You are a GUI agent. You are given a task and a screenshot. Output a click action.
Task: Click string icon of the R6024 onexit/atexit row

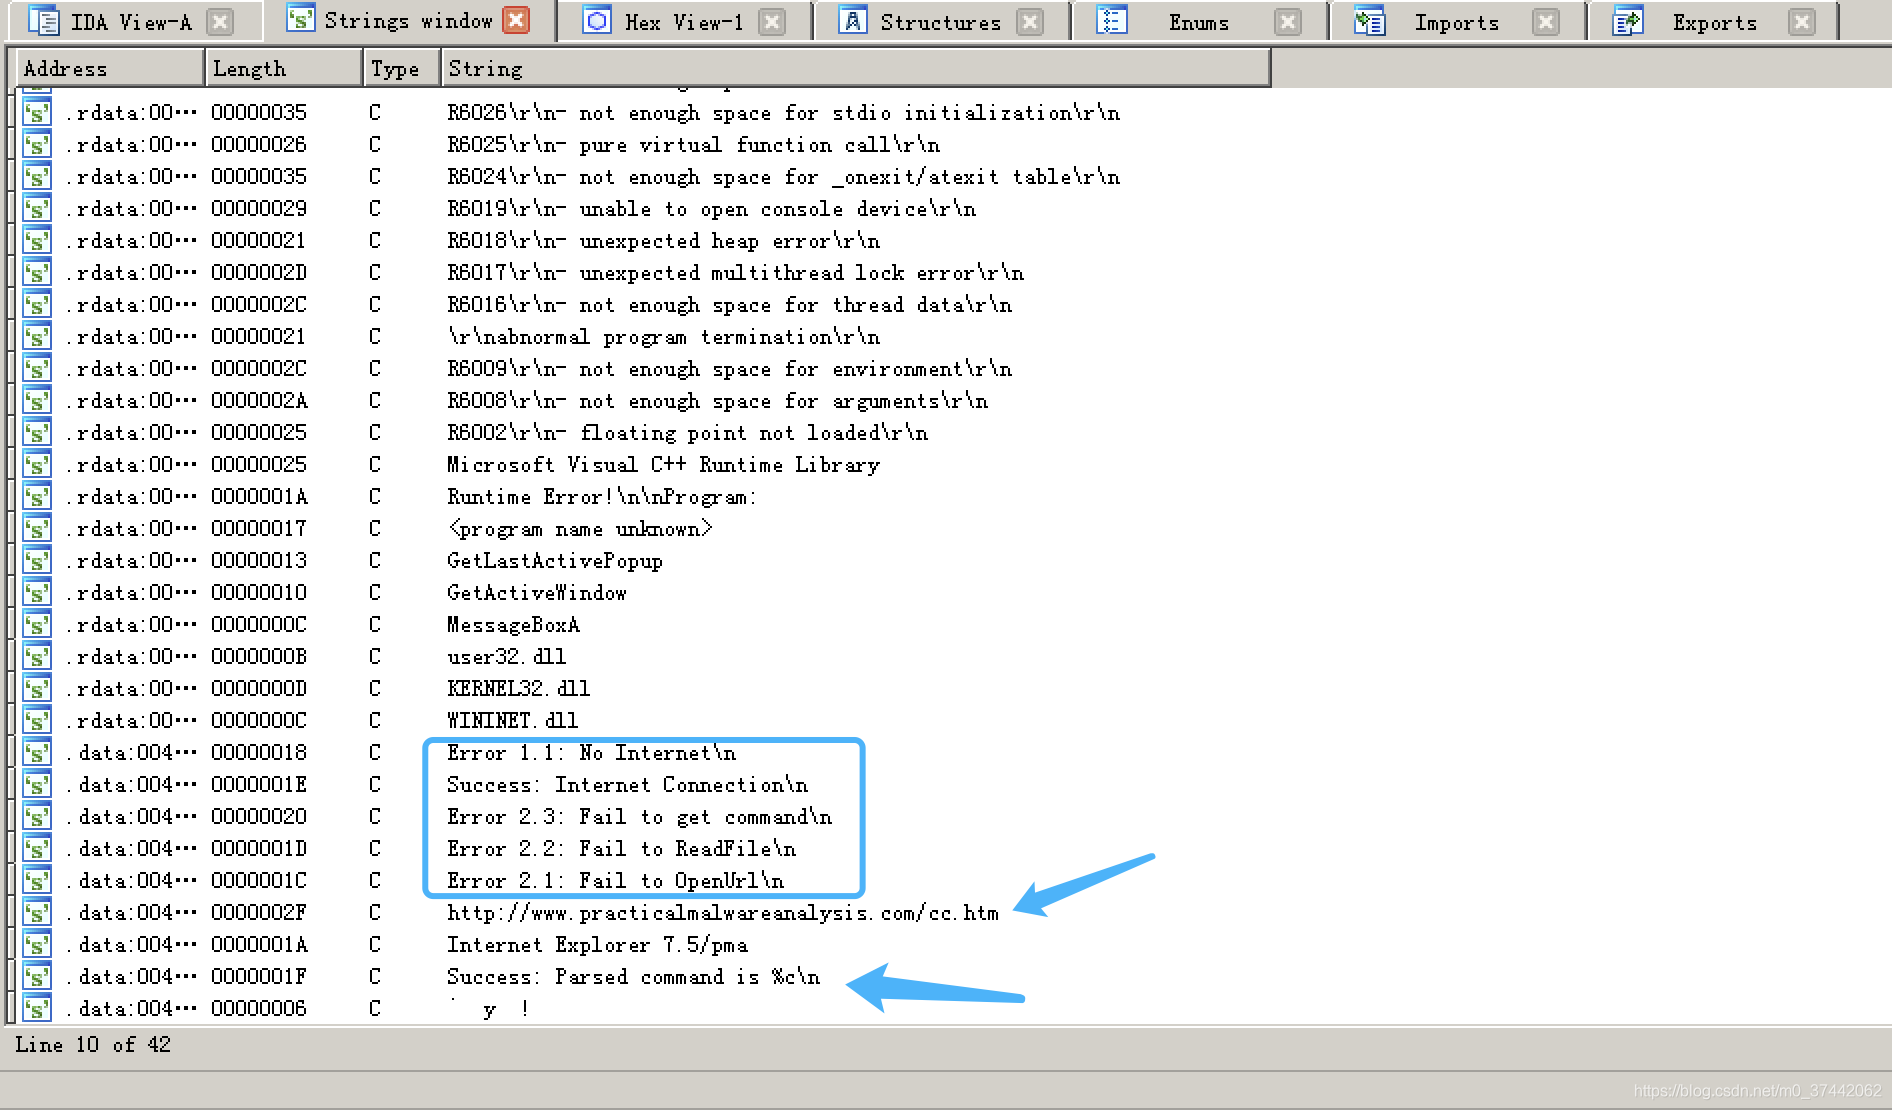point(37,177)
